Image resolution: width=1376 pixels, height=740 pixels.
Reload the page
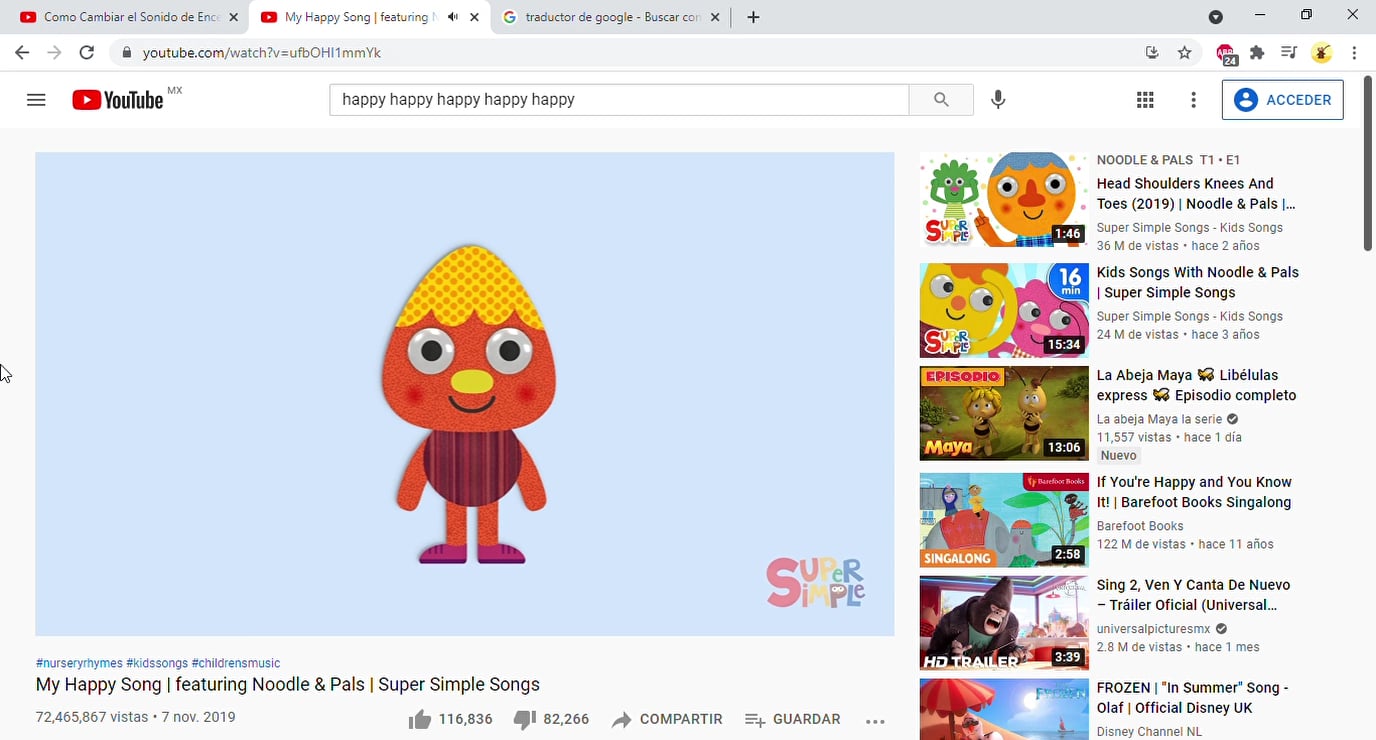coord(87,53)
